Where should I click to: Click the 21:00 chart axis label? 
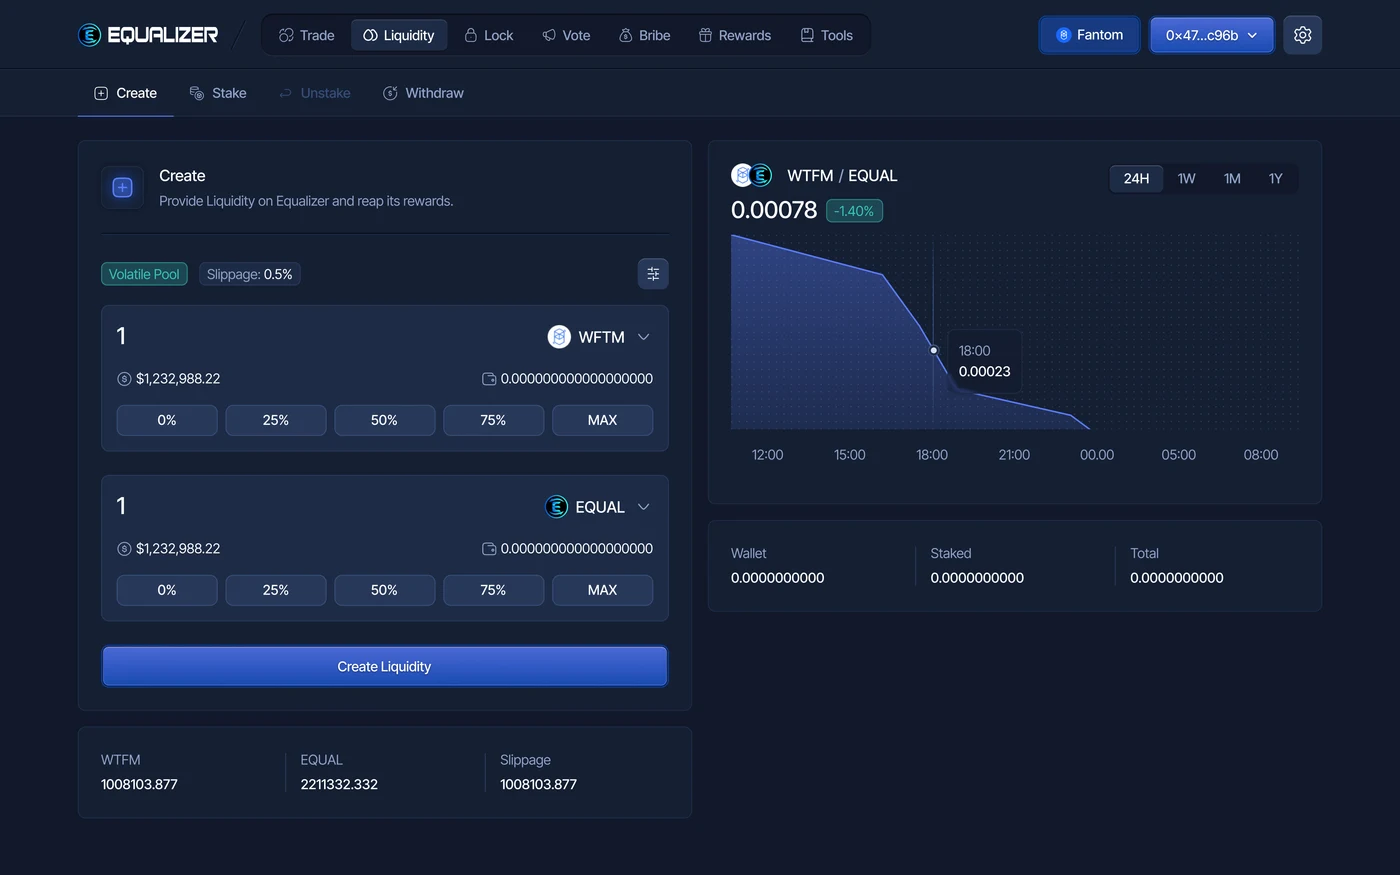tap(1014, 455)
